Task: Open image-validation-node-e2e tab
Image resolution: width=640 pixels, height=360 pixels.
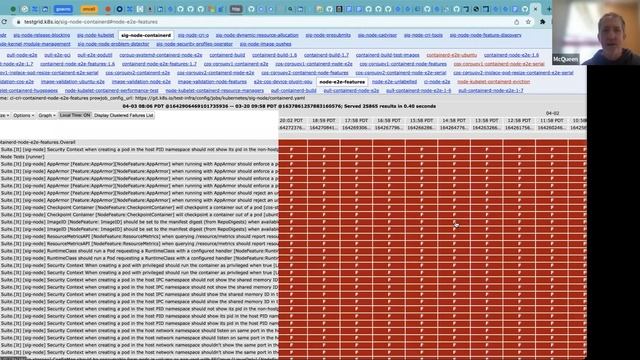Action: [141, 82]
